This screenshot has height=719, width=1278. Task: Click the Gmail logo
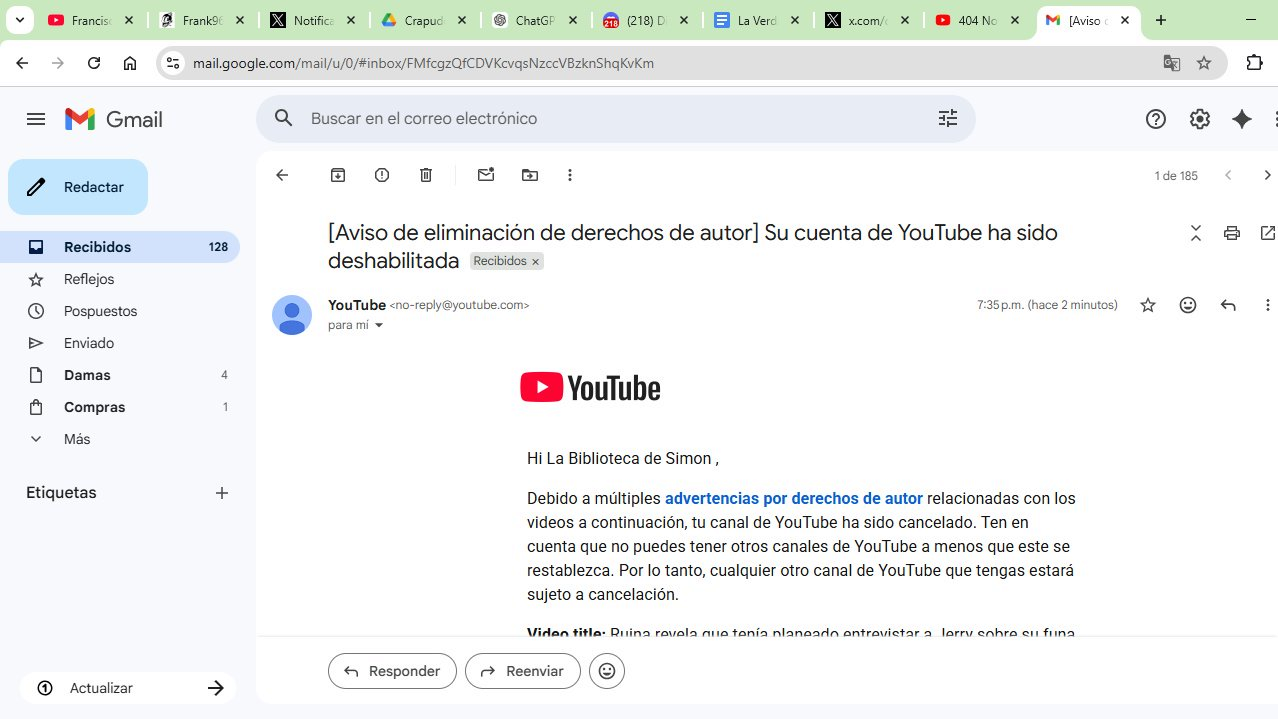click(x=114, y=119)
